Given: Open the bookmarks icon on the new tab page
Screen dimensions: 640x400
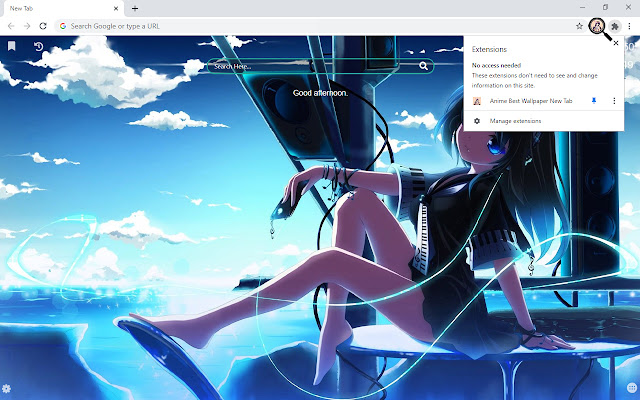Looking at the screenshot, I should (11, 46).
